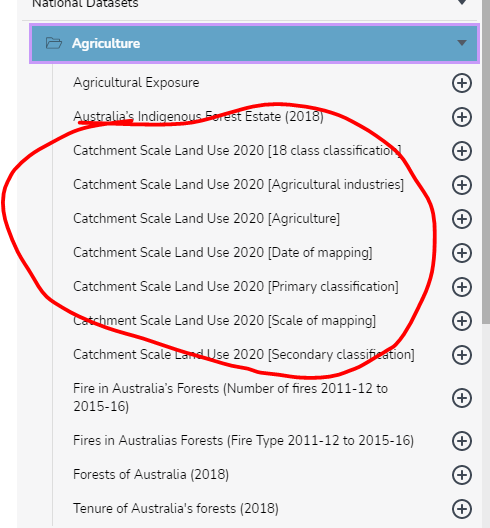This screenshot has width=490, height=528.
Task: Add Australia's Indigenous Forest Estate (2018) using its plus icon
Action: [x=461, y=117]
